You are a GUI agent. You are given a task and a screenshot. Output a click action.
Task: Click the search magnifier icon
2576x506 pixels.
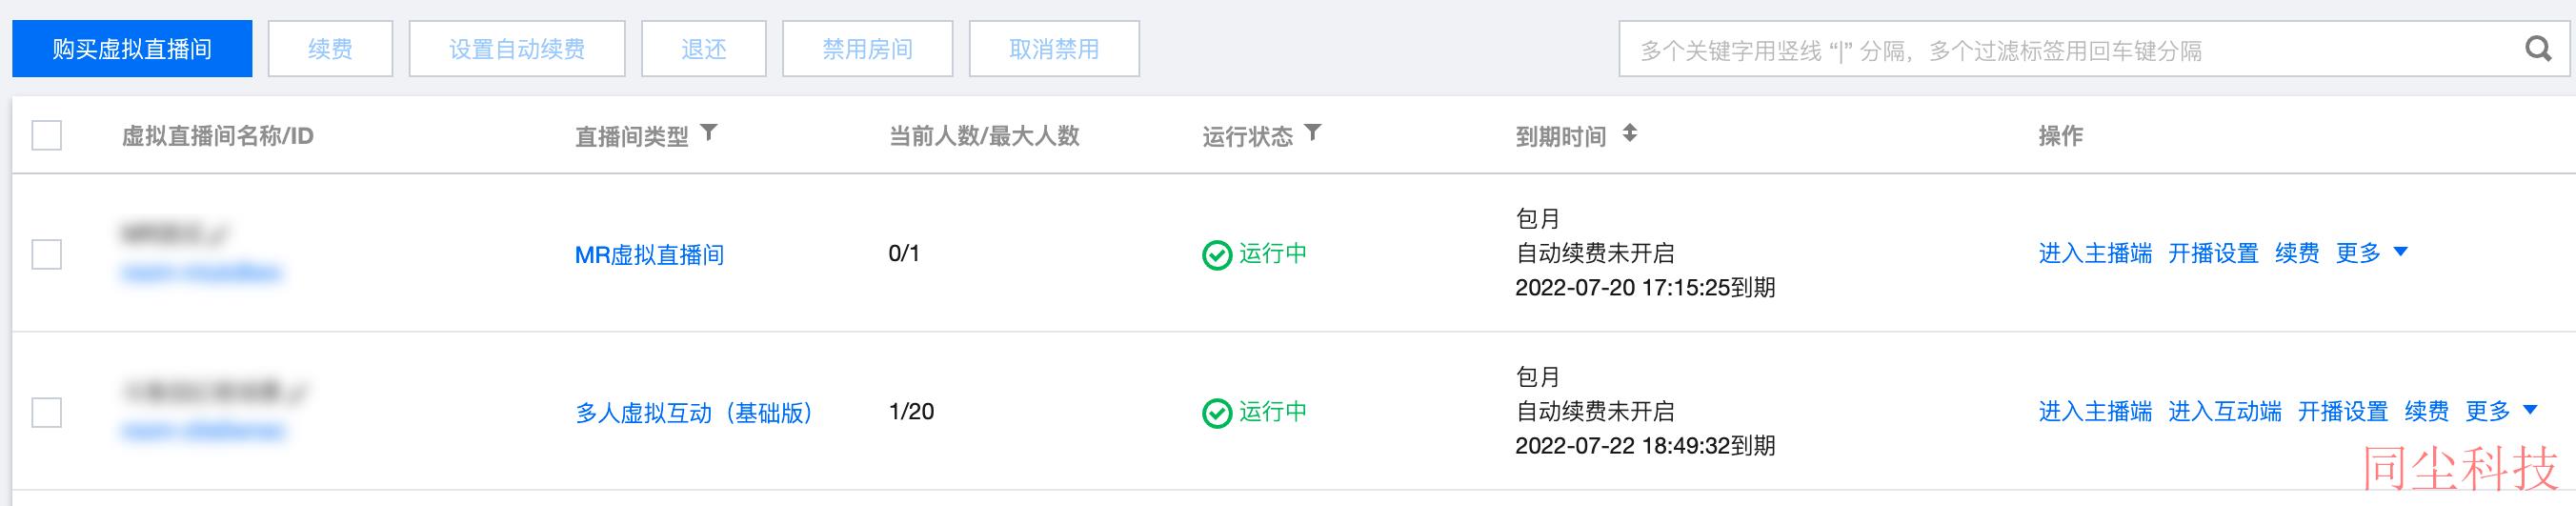click(x=2538, y=49)
